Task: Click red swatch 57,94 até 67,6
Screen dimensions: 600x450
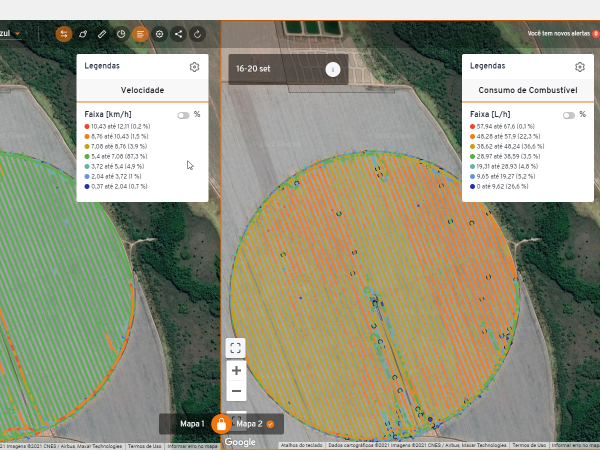Action: click(472, 126)
